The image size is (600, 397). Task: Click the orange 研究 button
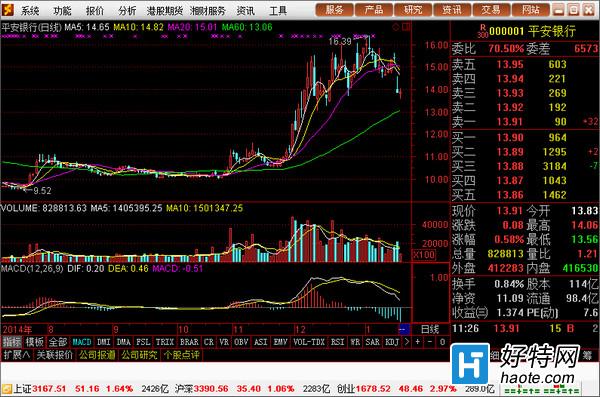(413, 10)
